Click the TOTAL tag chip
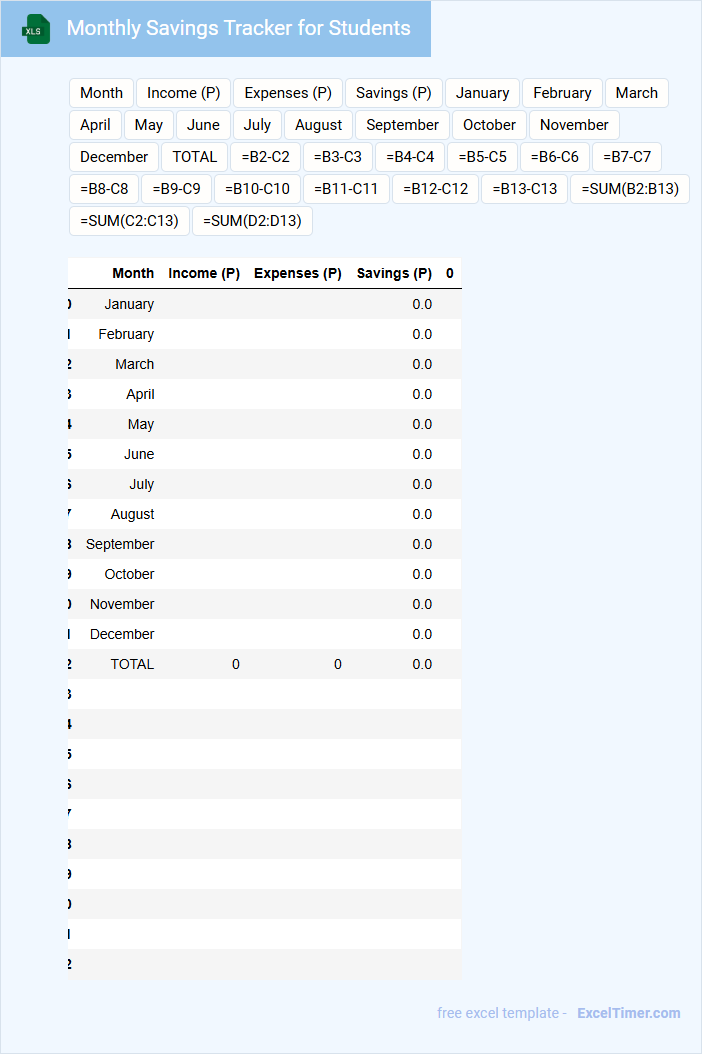 [x=194, y=157]
